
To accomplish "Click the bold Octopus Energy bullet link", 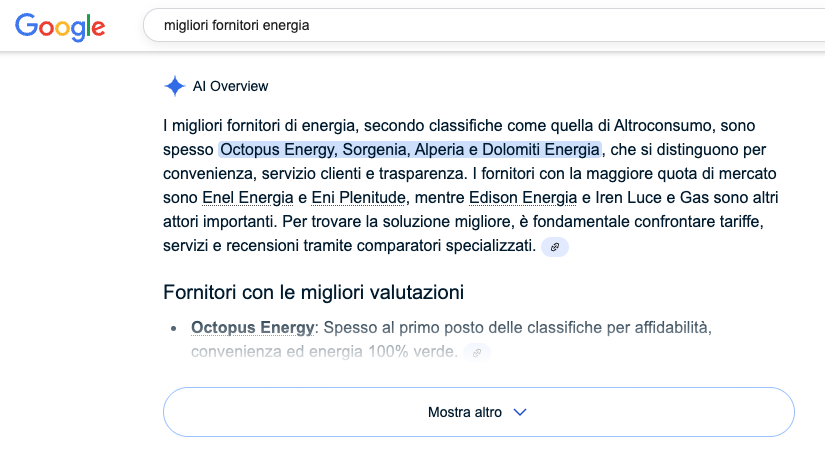I will [x=253, y=328].
